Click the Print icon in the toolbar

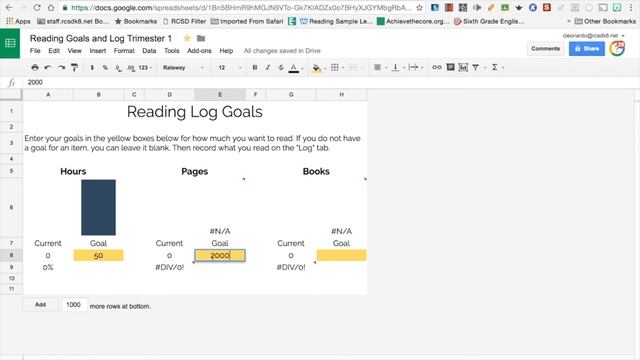click(x=35, y=67)
